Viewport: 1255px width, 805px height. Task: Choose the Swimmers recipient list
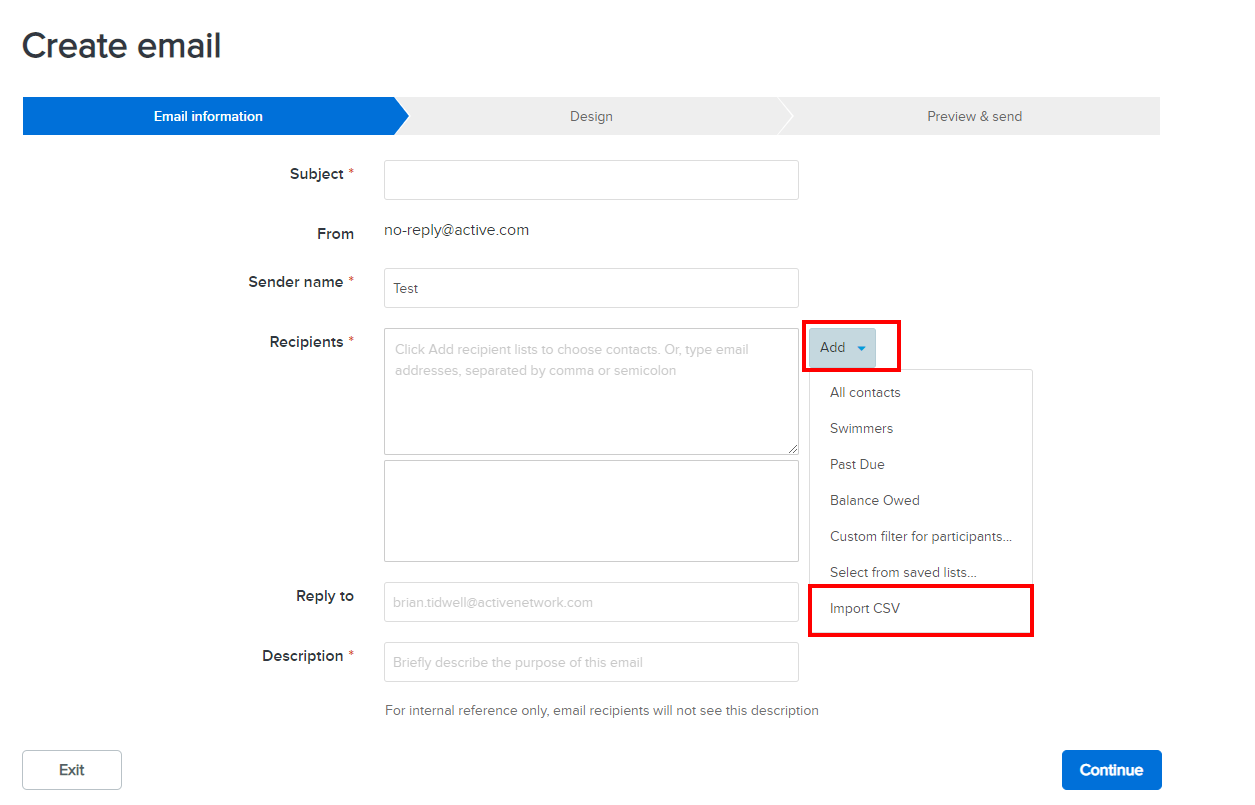[861, 428]
